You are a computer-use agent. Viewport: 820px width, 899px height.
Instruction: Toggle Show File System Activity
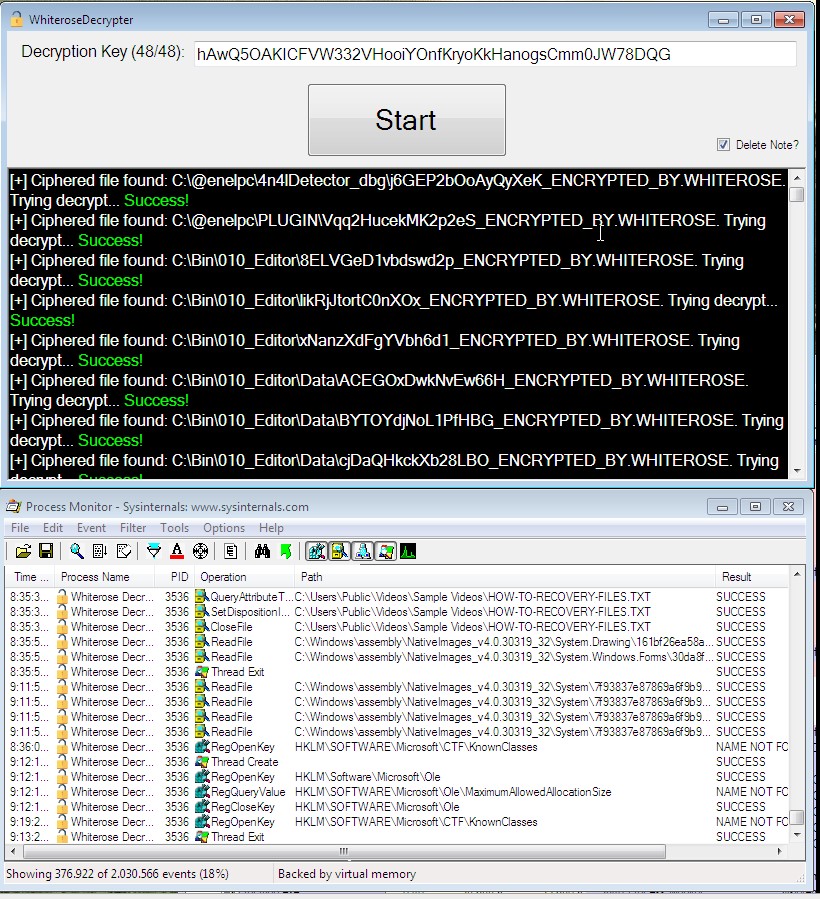click(339, 552)
